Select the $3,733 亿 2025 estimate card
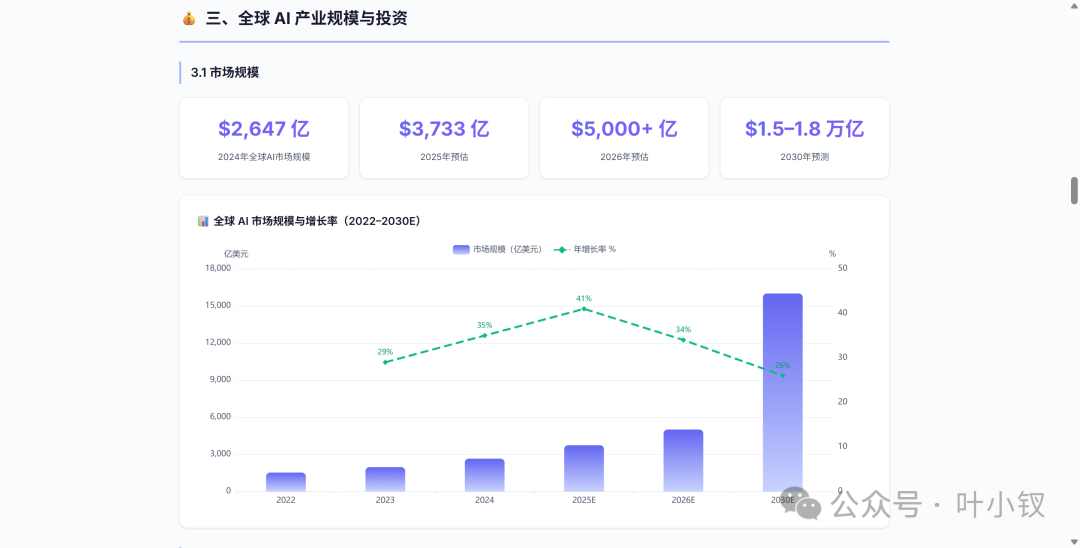Screen dimensions: 1080x548 (x=444, y=138)
